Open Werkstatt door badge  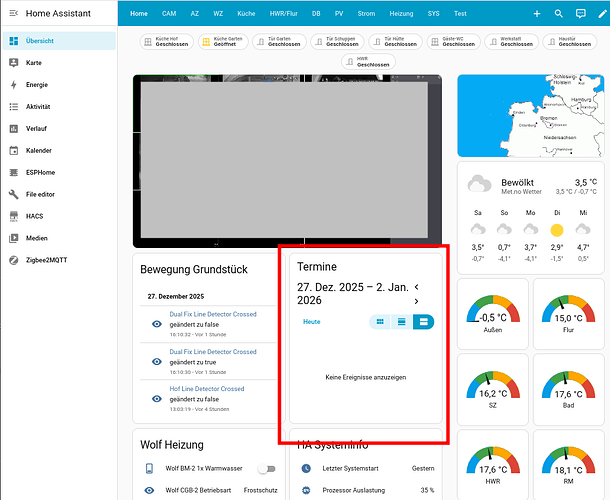(512, 42)
